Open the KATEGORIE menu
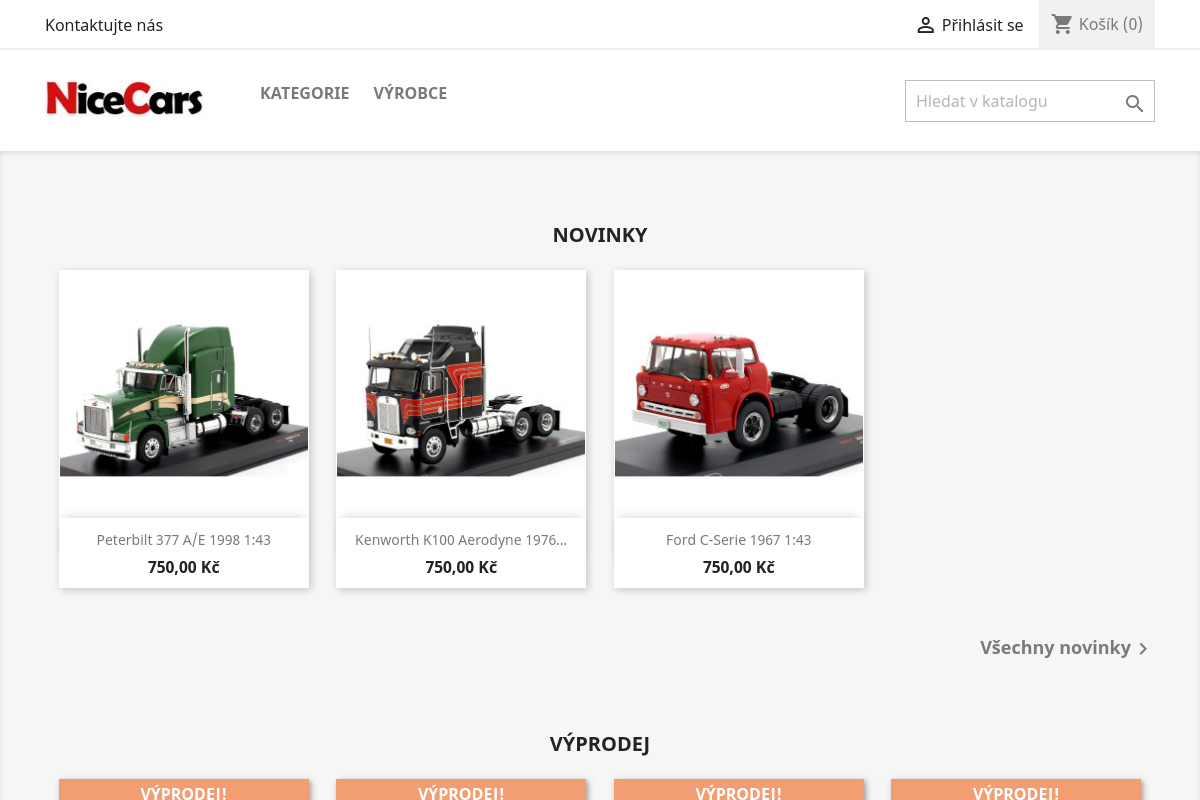 click(x=304, y=93)
